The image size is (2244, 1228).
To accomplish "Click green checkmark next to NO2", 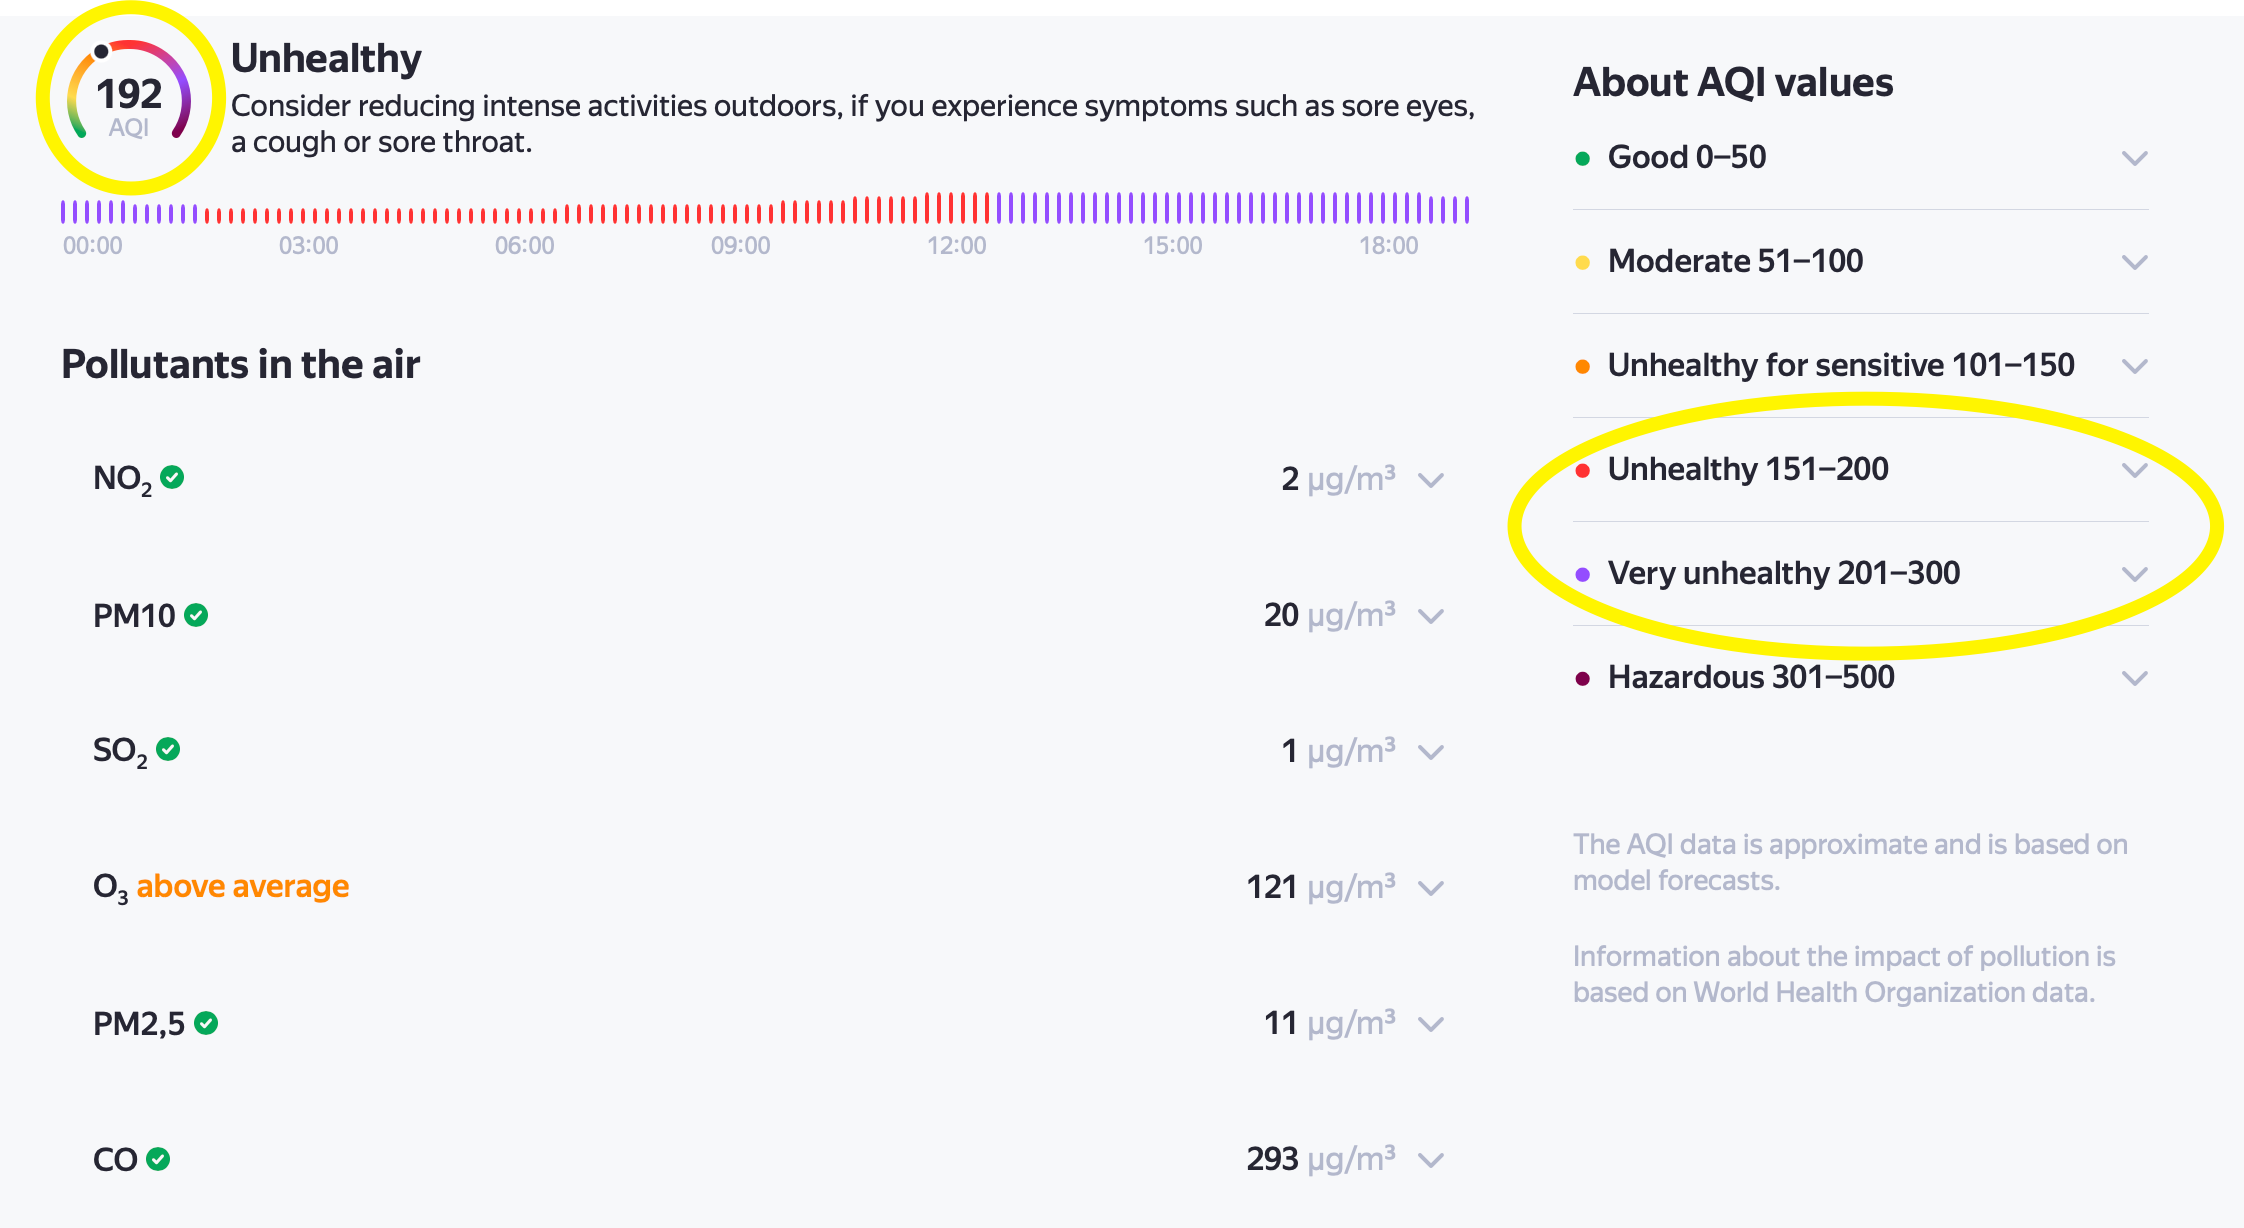I will [x=172, y=477].
